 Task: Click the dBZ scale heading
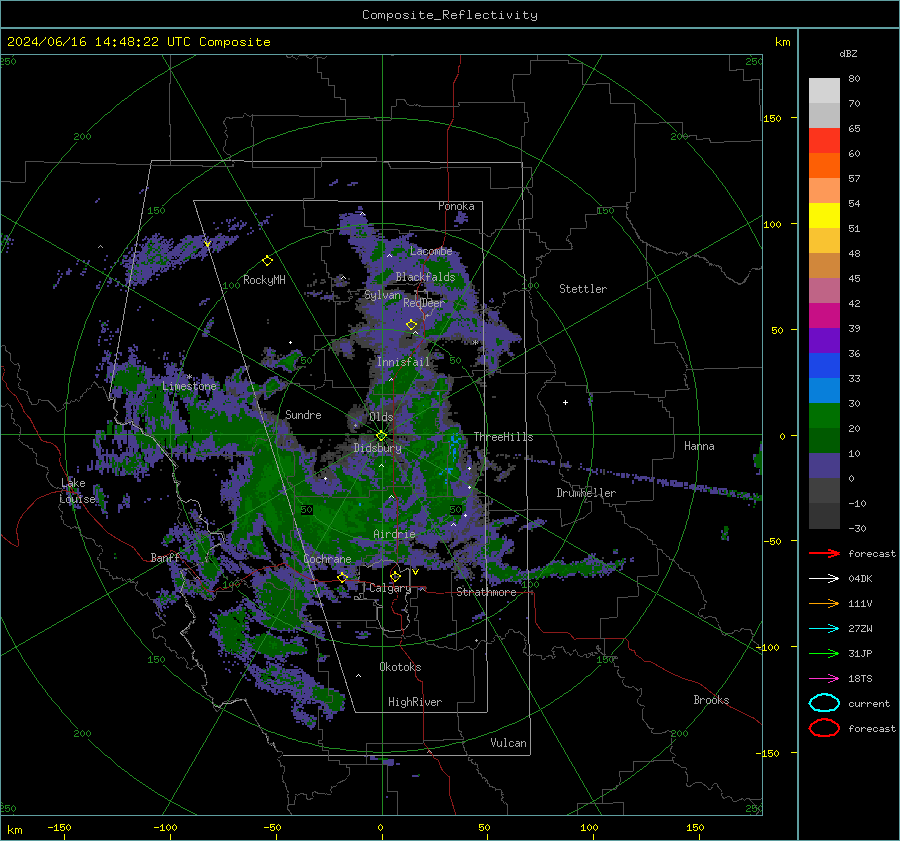[x=848, y=53]
